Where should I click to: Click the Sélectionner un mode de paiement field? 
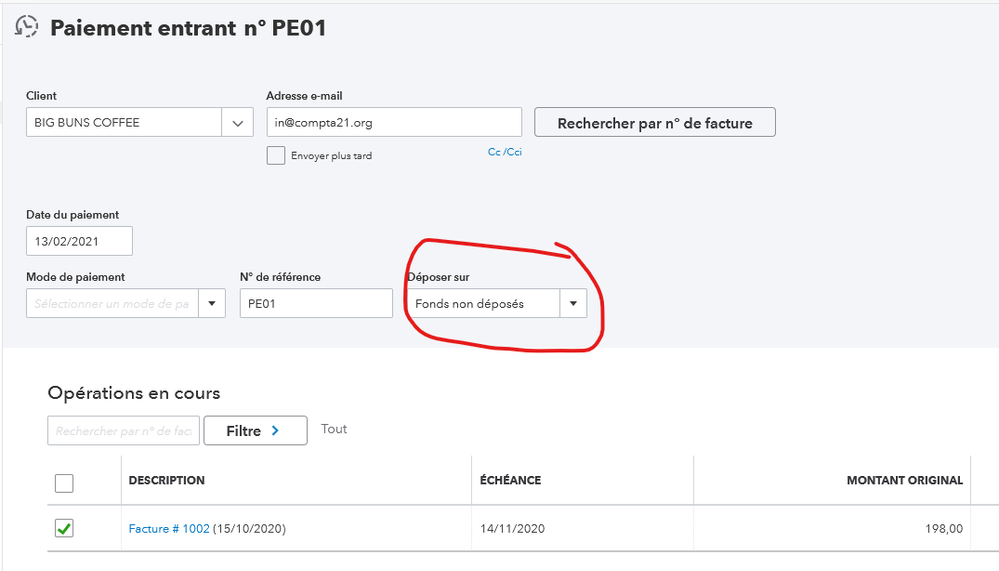(112, 303)
